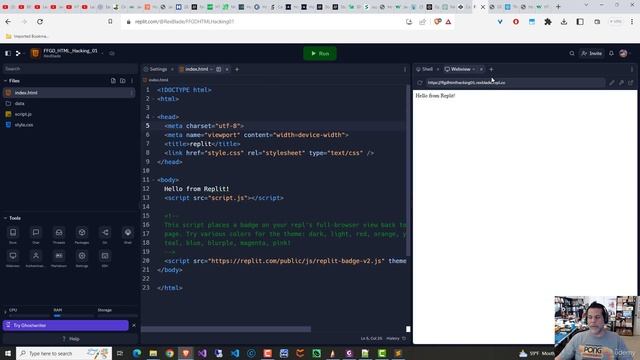Click the search magnifier in Replit header

(x=572, y=53)
